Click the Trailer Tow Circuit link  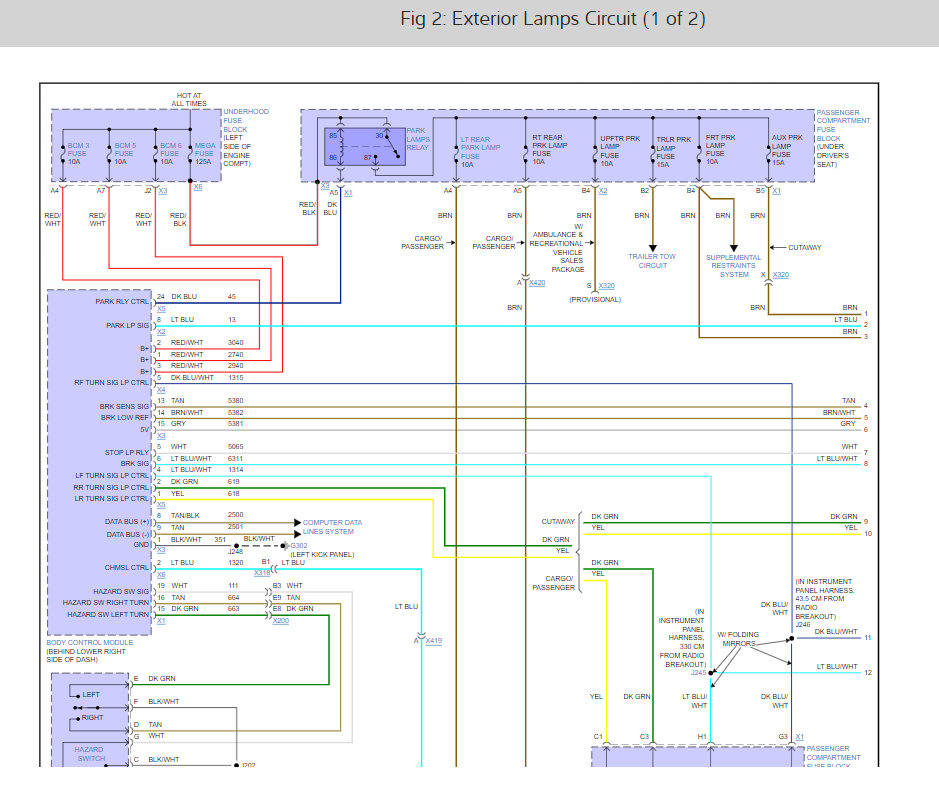(652, 261)
